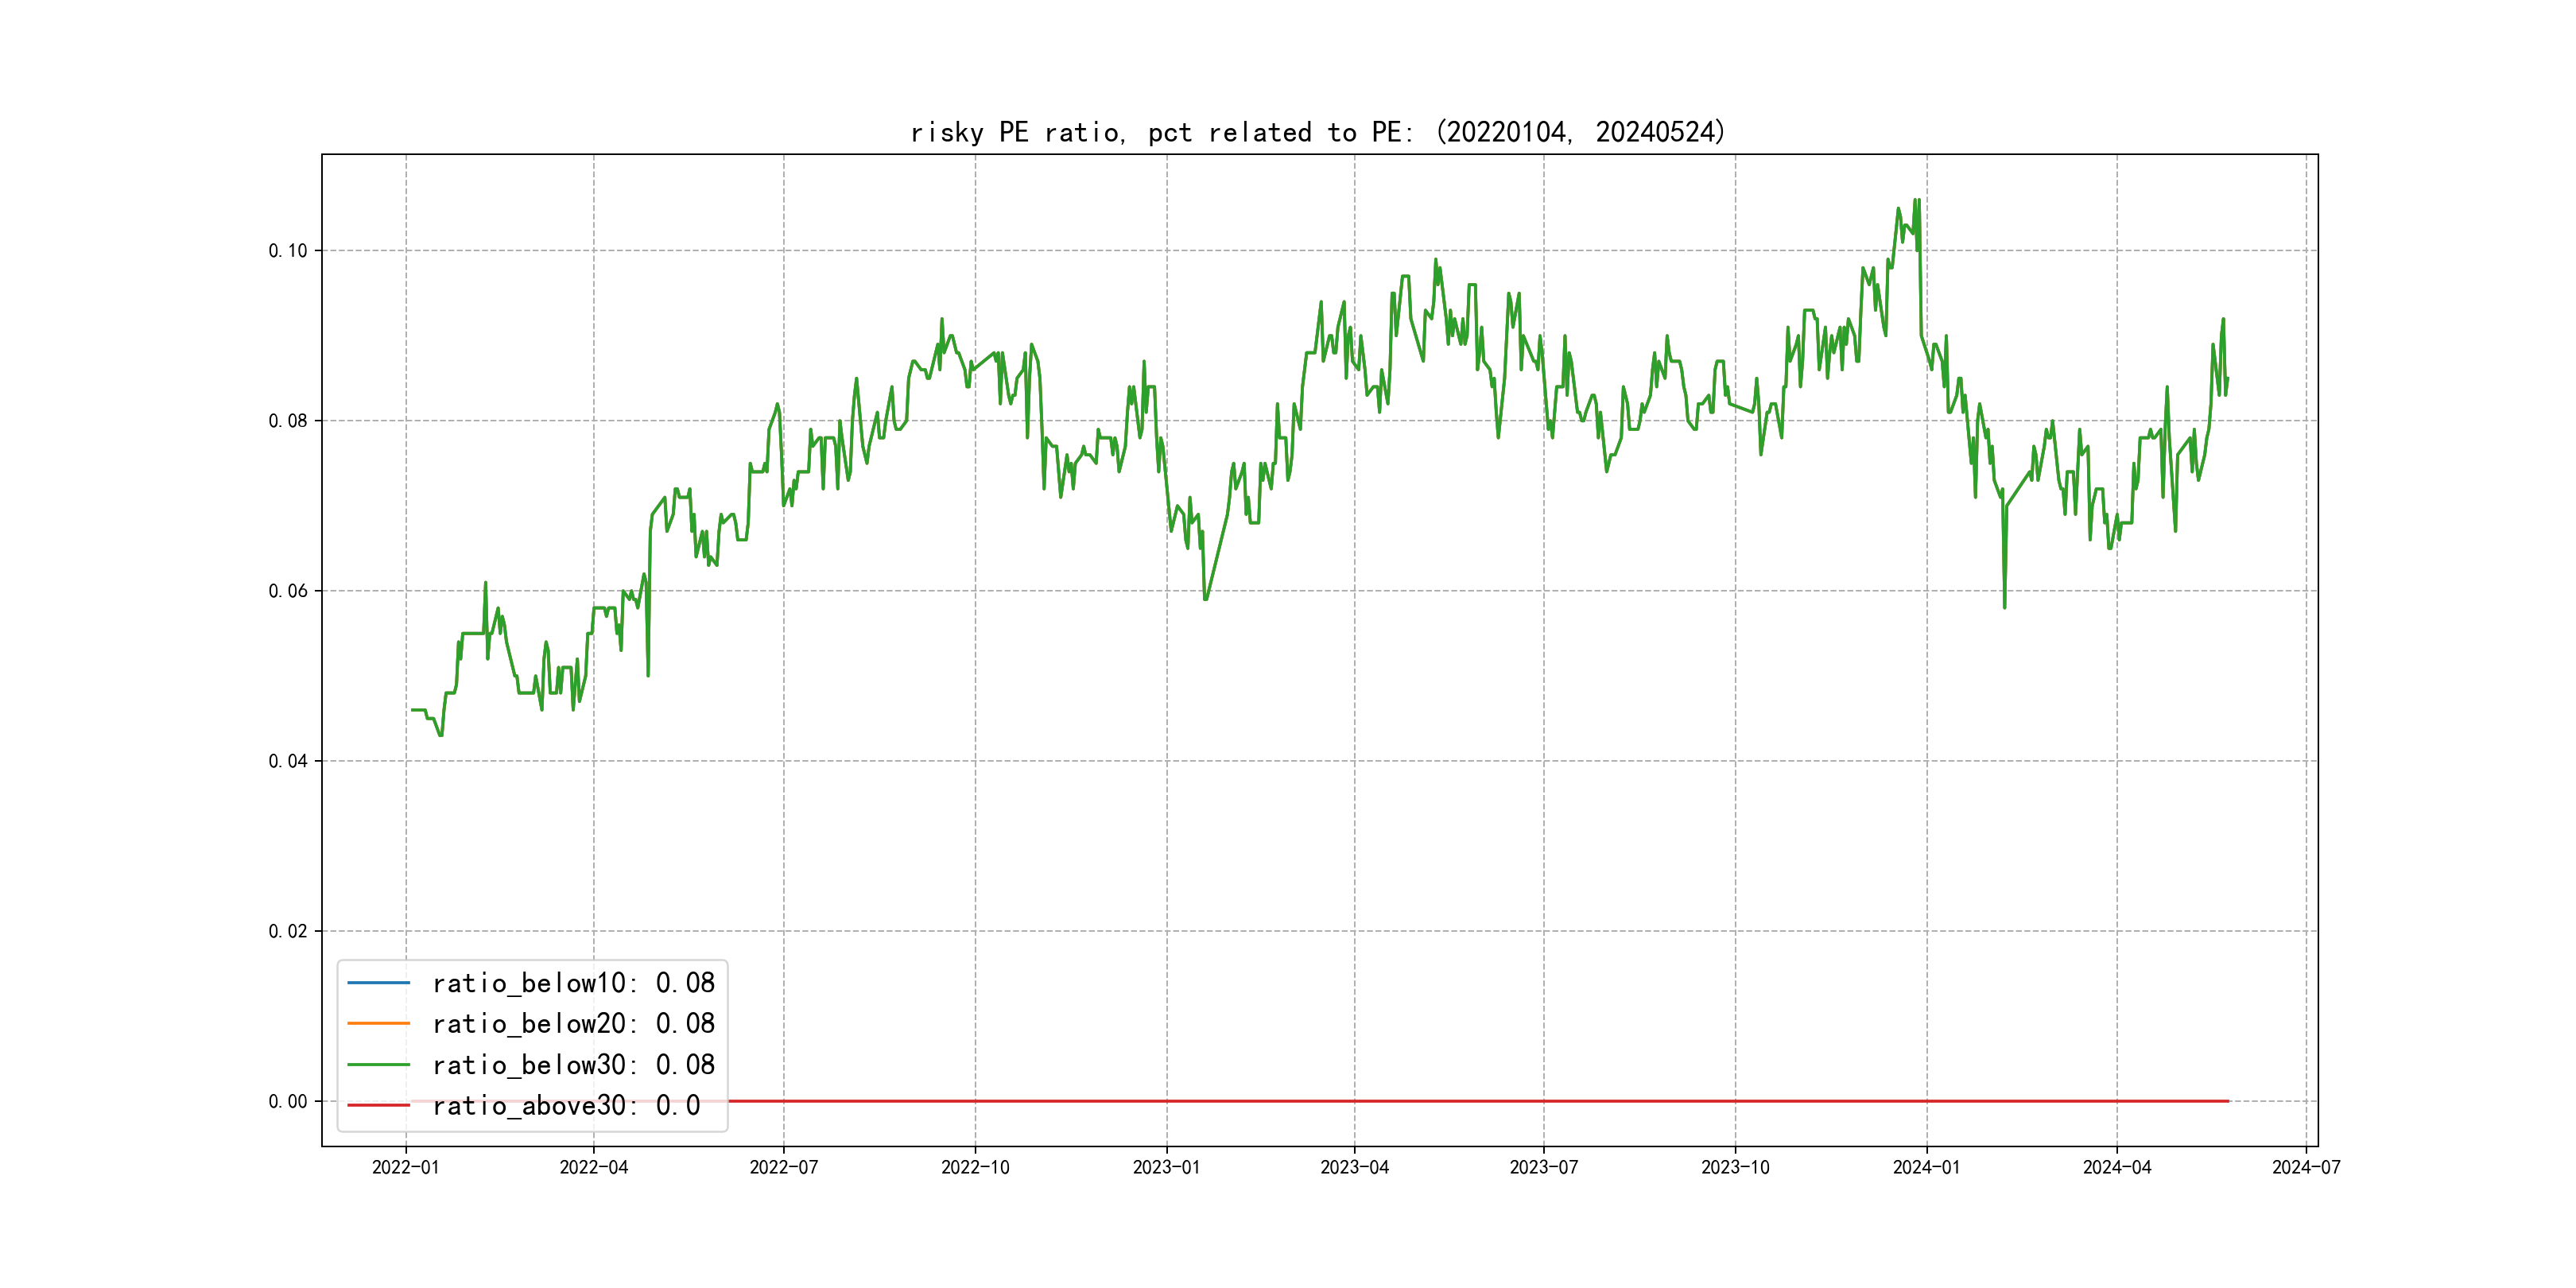Screen dimensions: 2576x1288
Task: Click the green ratio_below30 legend line
Action: point(378,1065)
